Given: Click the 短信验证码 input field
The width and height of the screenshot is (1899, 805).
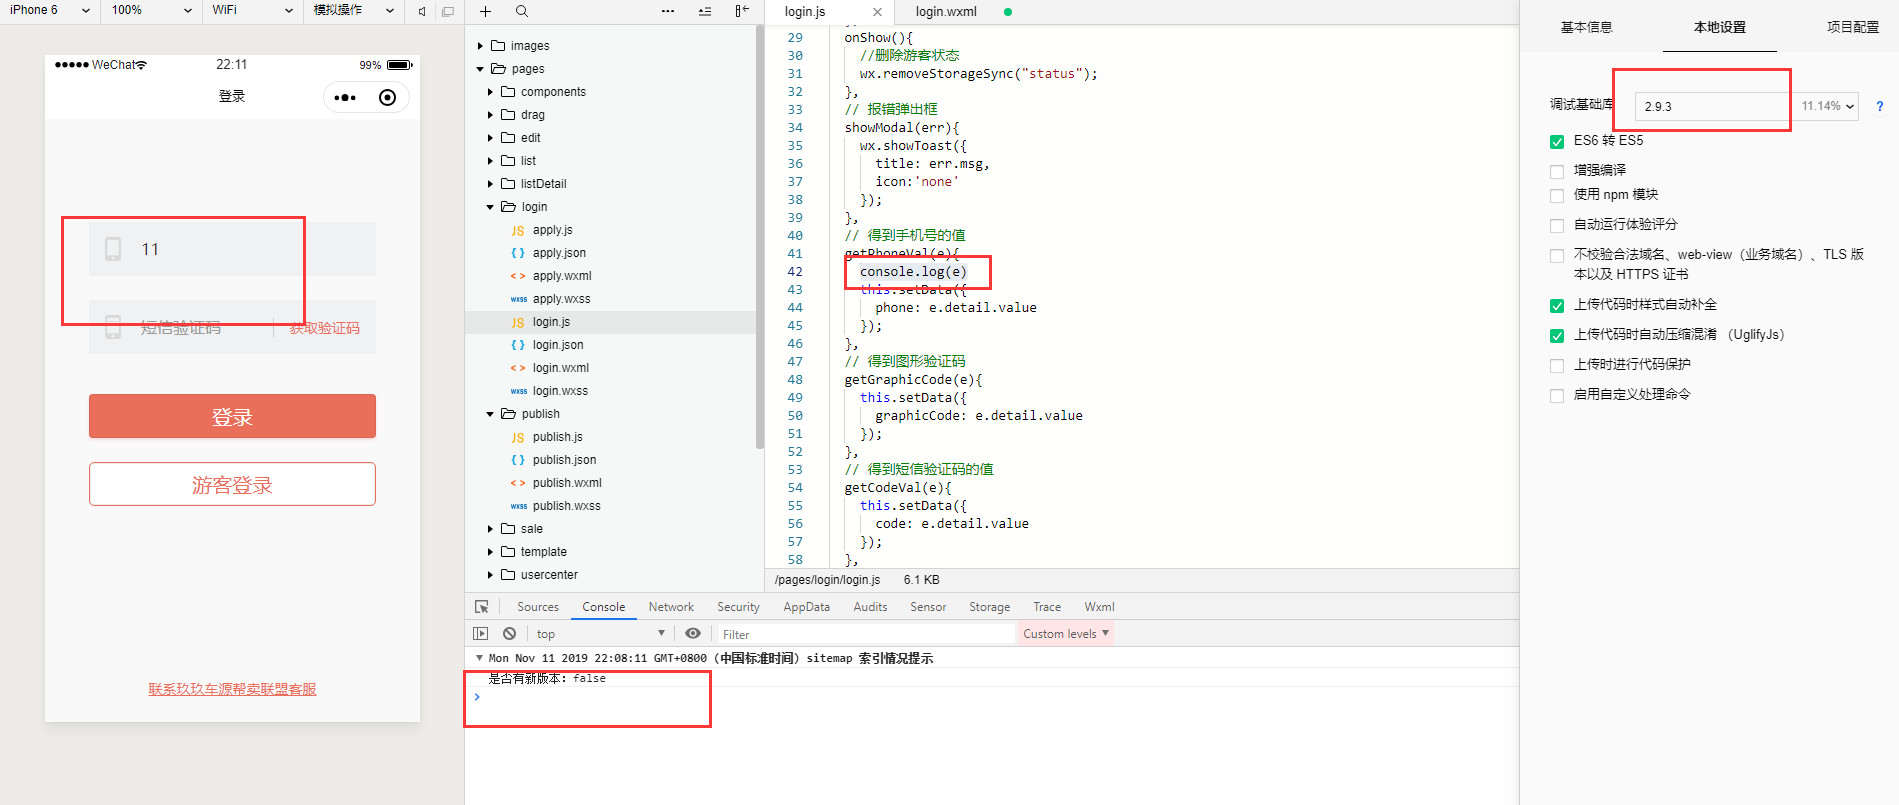Looking at the screenshot, I should point(181,327).
